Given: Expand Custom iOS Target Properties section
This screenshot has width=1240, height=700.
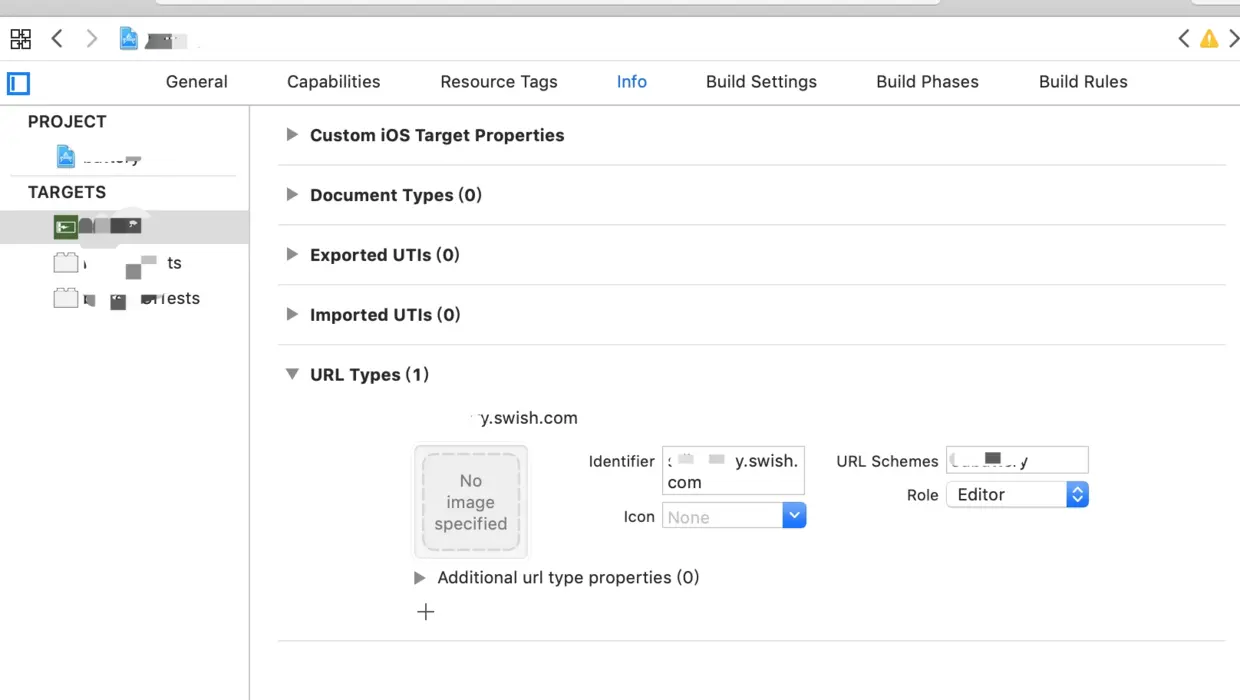Looking at the screenshot, I should pyautogui.click(x=292, y=135).
